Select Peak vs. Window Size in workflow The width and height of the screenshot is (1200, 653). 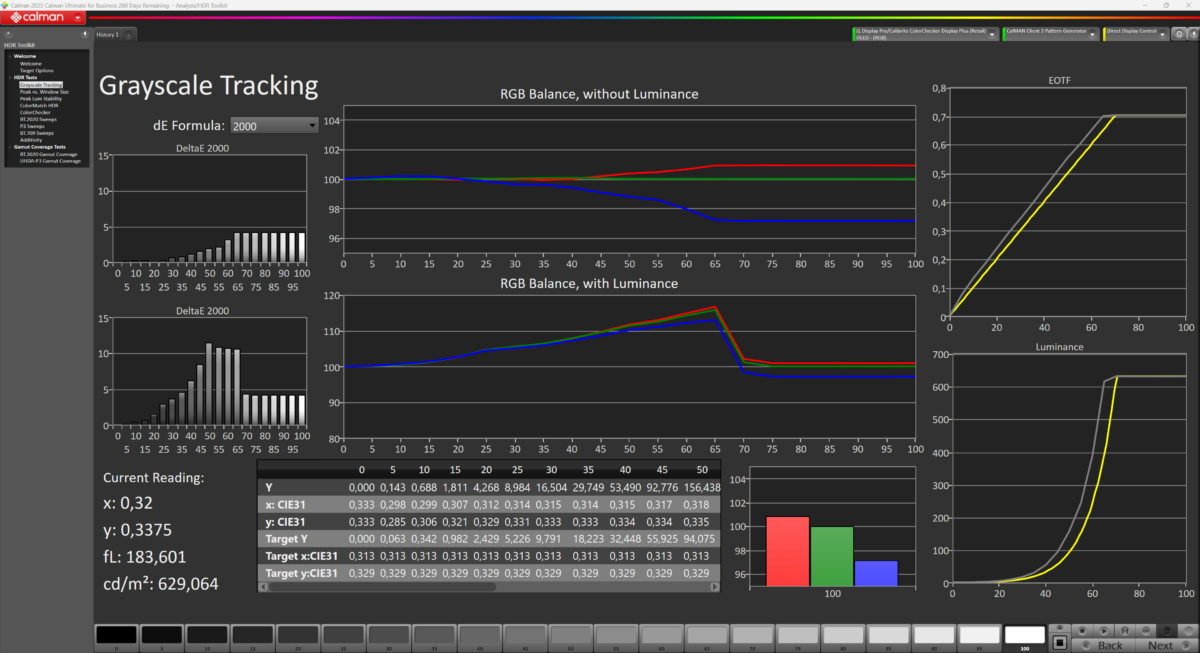click(44, 92)
